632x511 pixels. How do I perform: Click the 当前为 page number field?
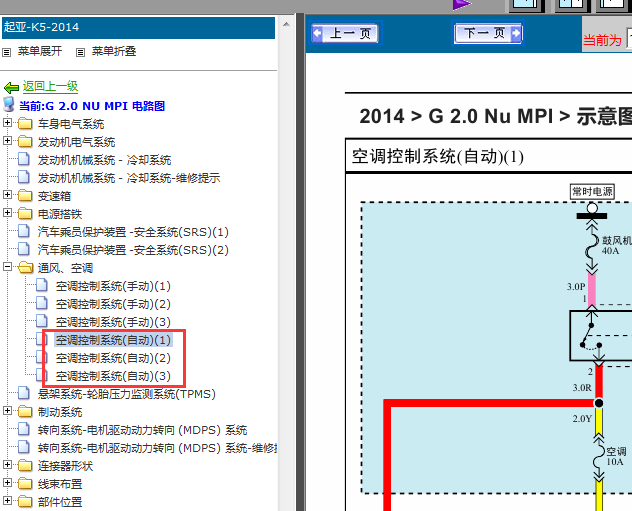click(x=629, y=39)
